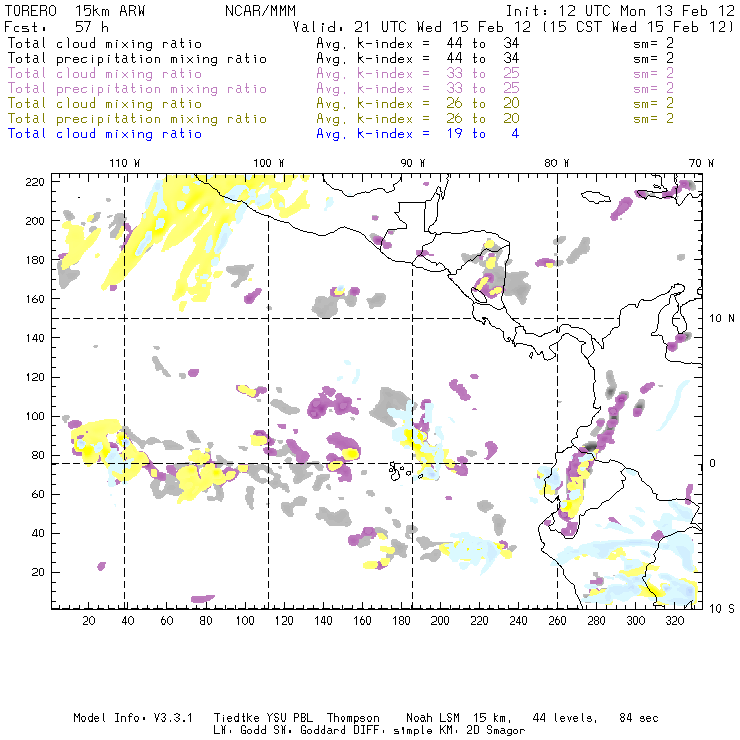740x740 pixels.
Task: Select the 'NCAR/MMM' header label
Action: (260, 11)
